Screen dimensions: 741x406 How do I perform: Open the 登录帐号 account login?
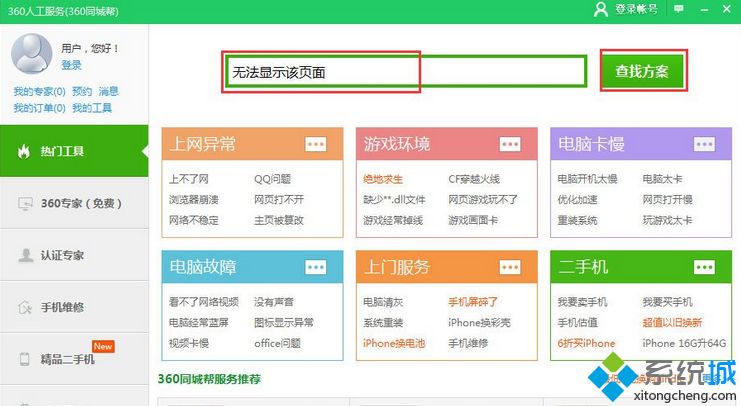click(626, 9)
